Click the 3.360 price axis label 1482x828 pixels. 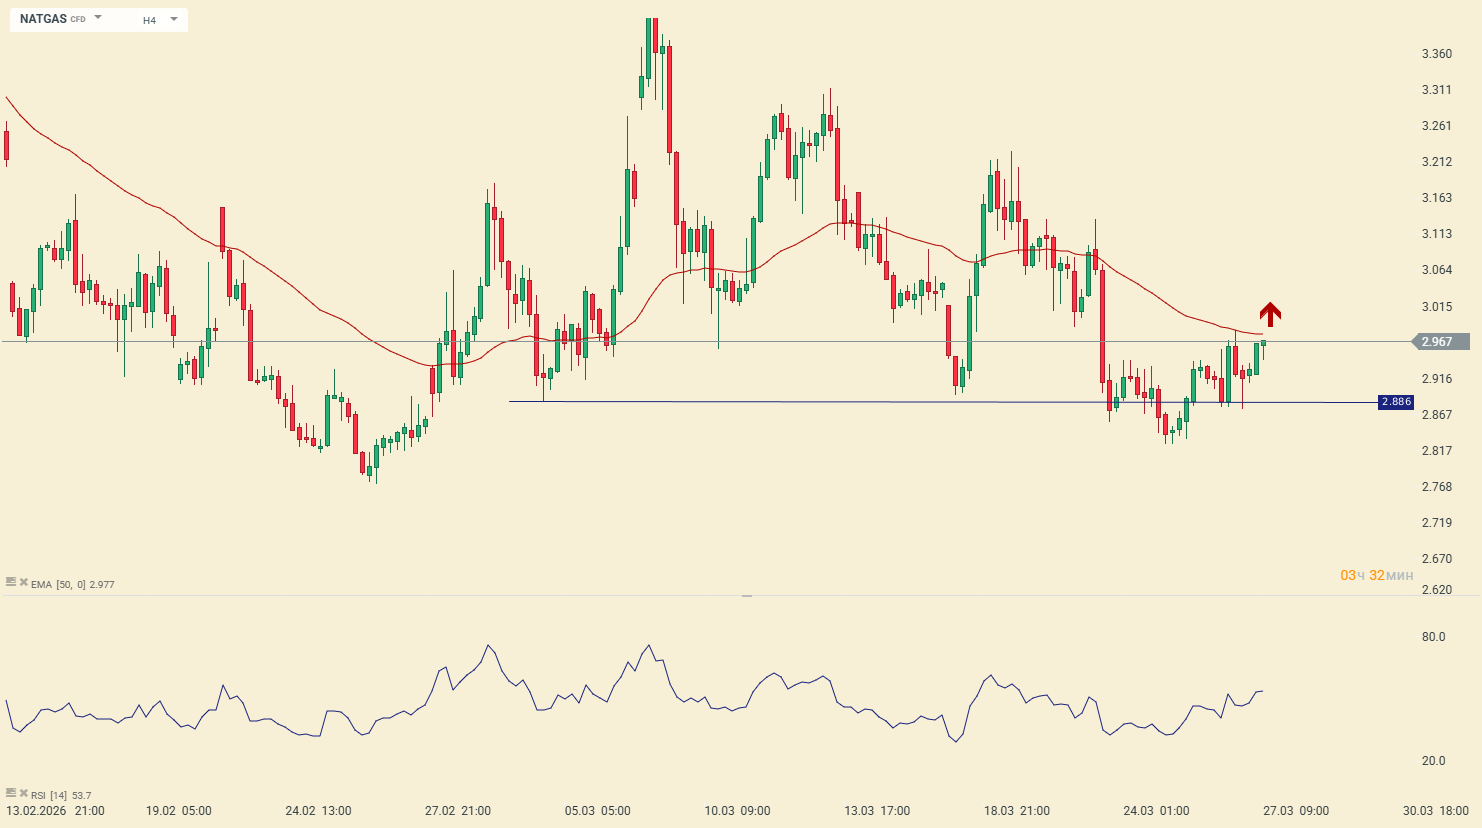pyautogui.click(x=1436, y=54)
